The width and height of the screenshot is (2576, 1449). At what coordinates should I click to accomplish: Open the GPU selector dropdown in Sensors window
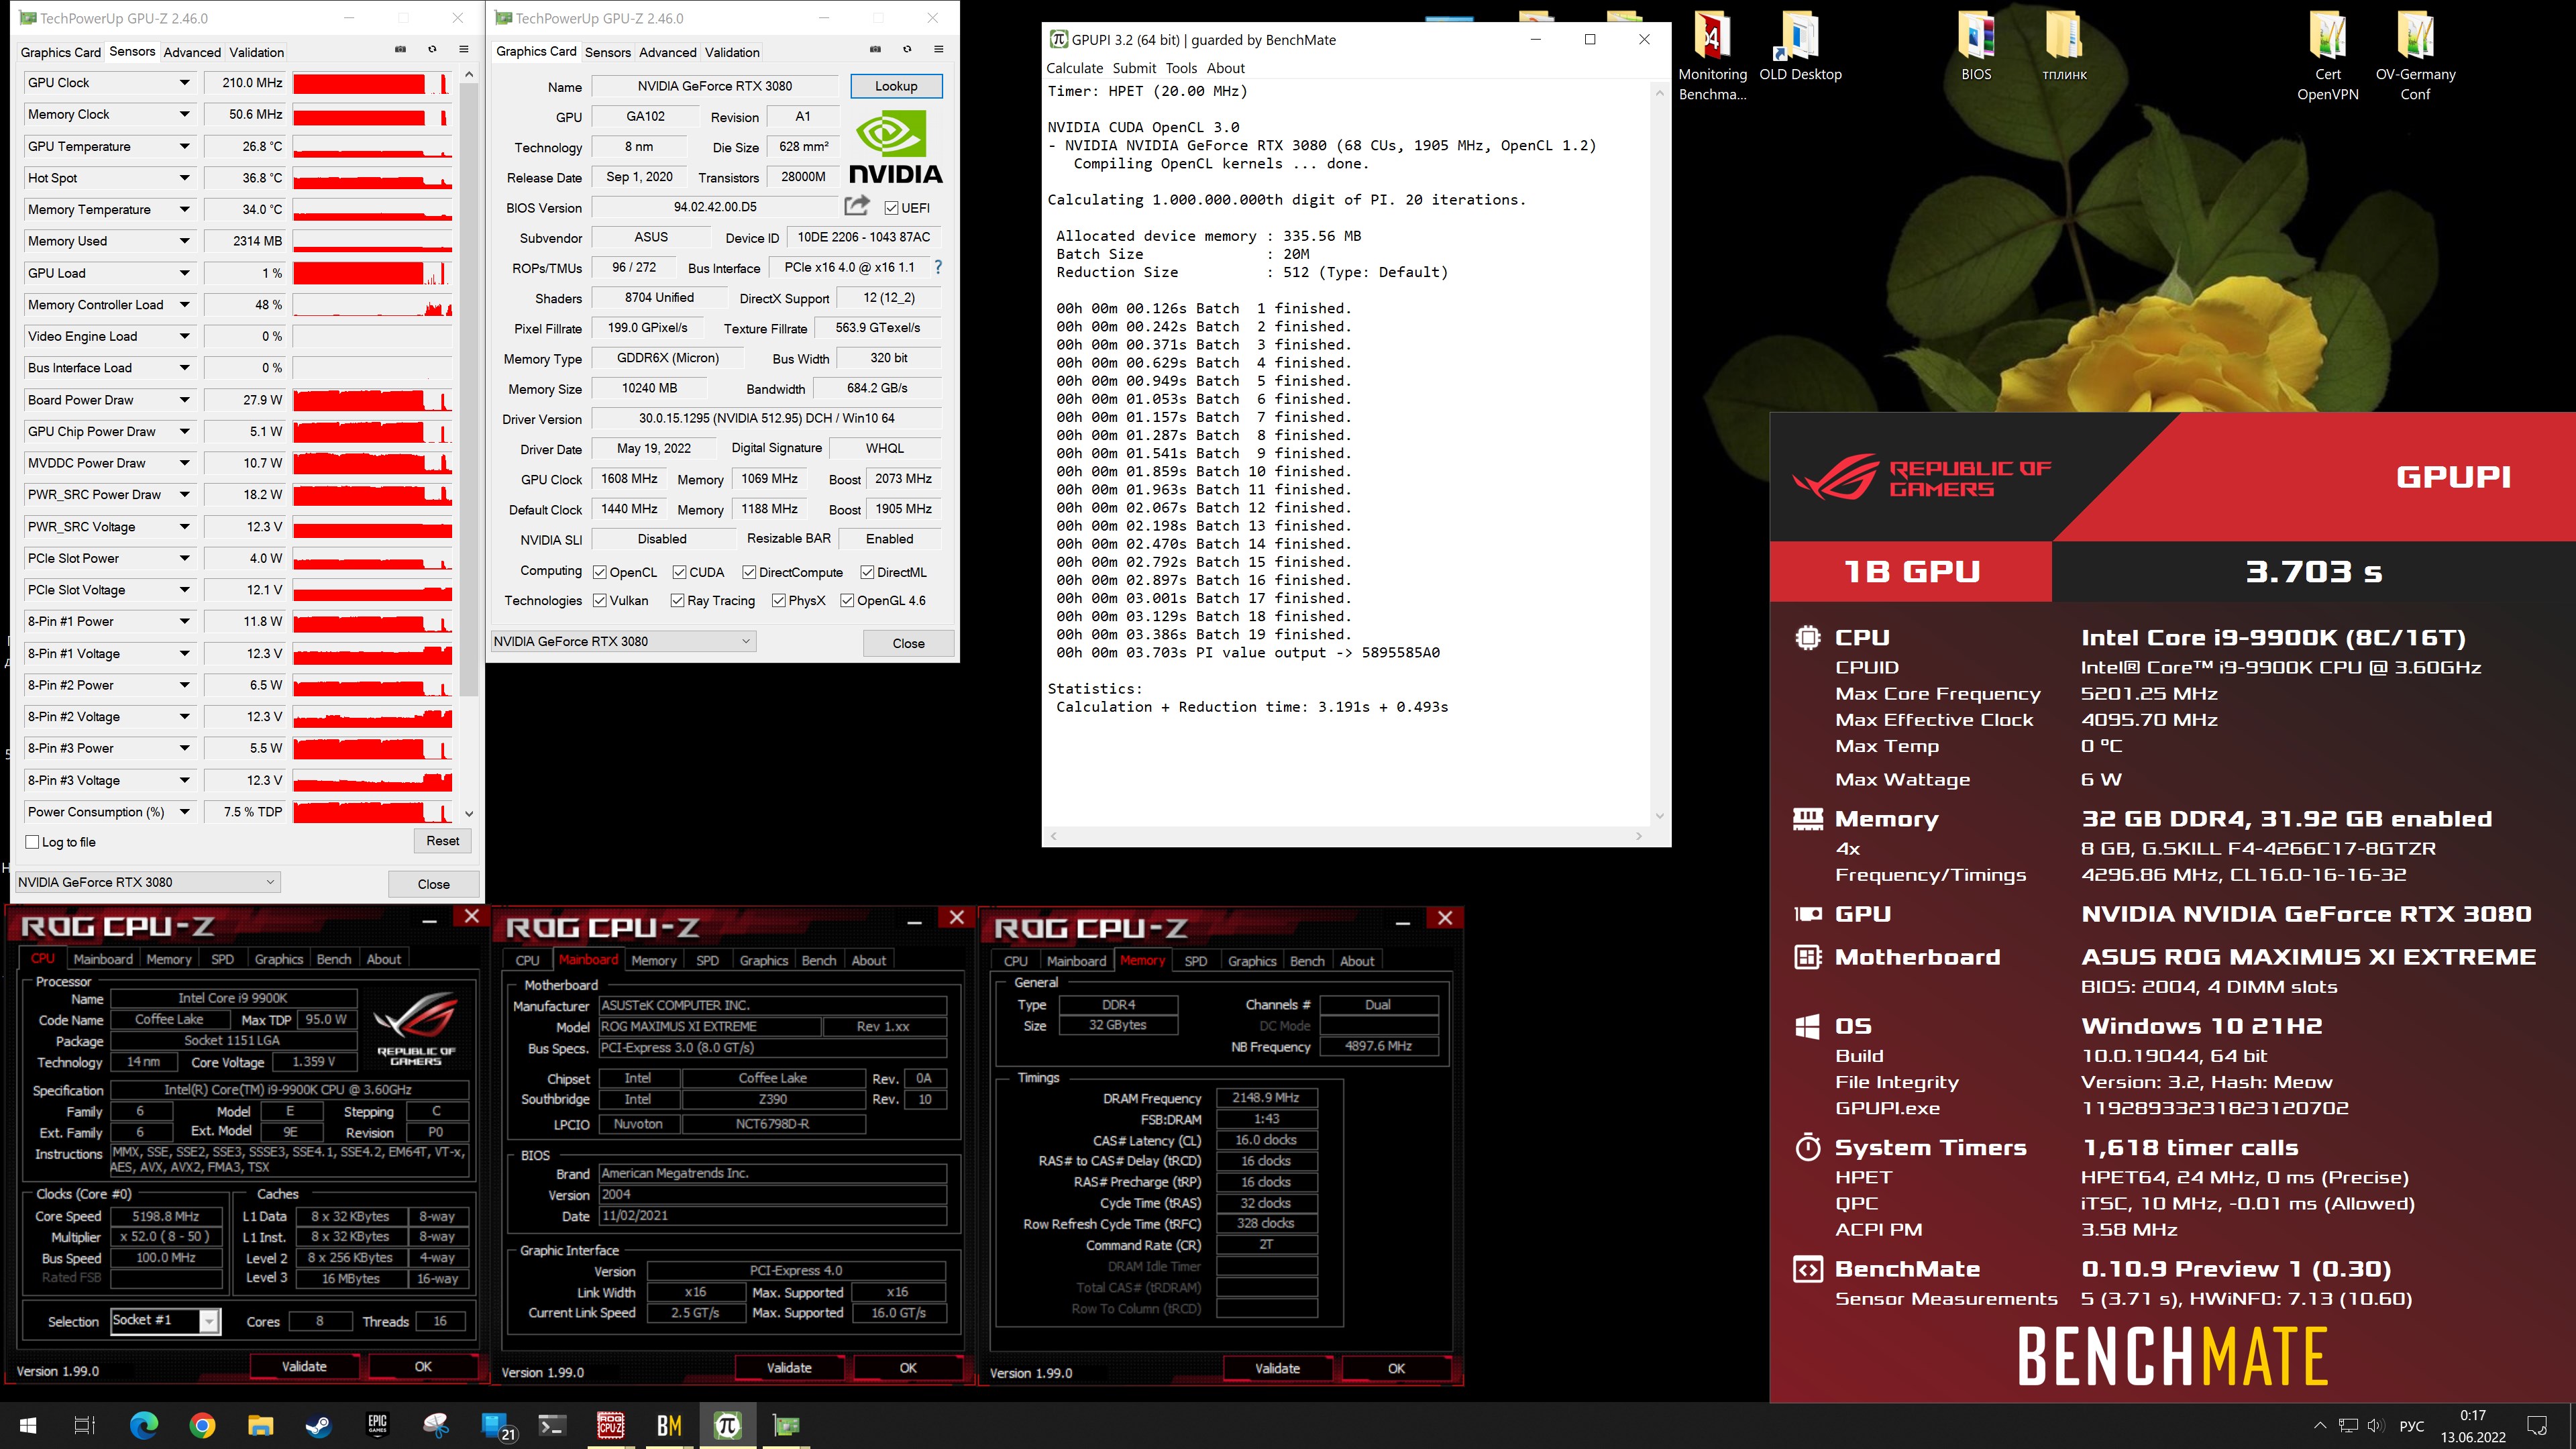point(148,882)
